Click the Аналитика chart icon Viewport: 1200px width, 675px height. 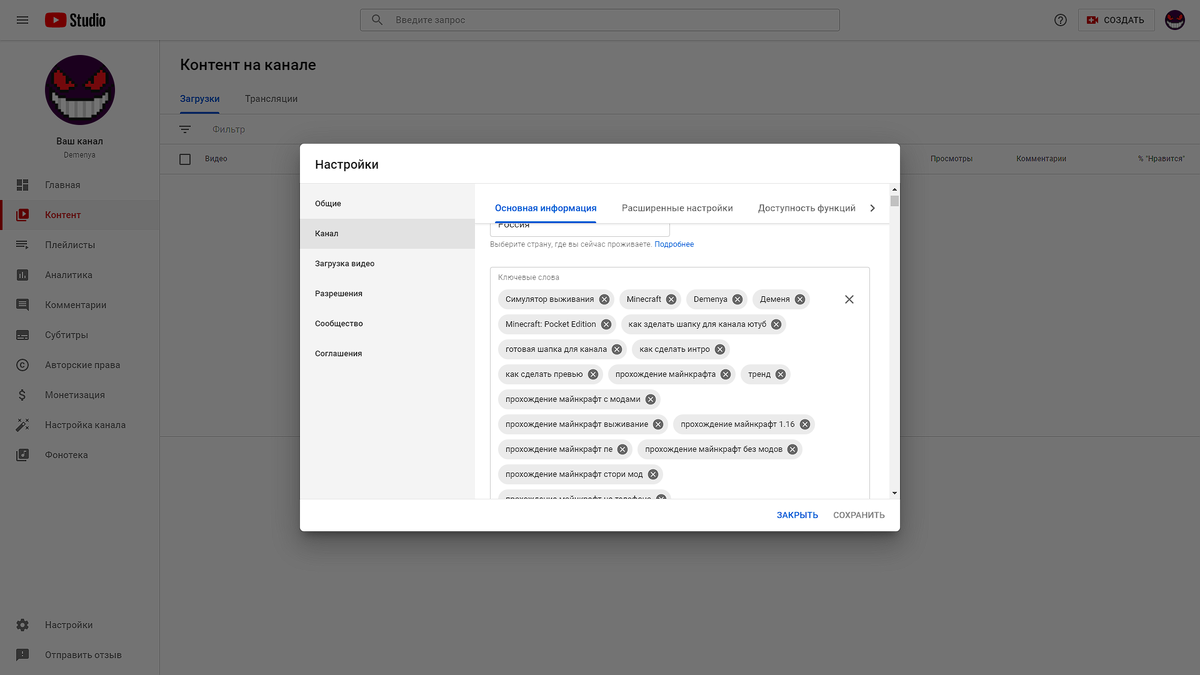click(22, 275)
